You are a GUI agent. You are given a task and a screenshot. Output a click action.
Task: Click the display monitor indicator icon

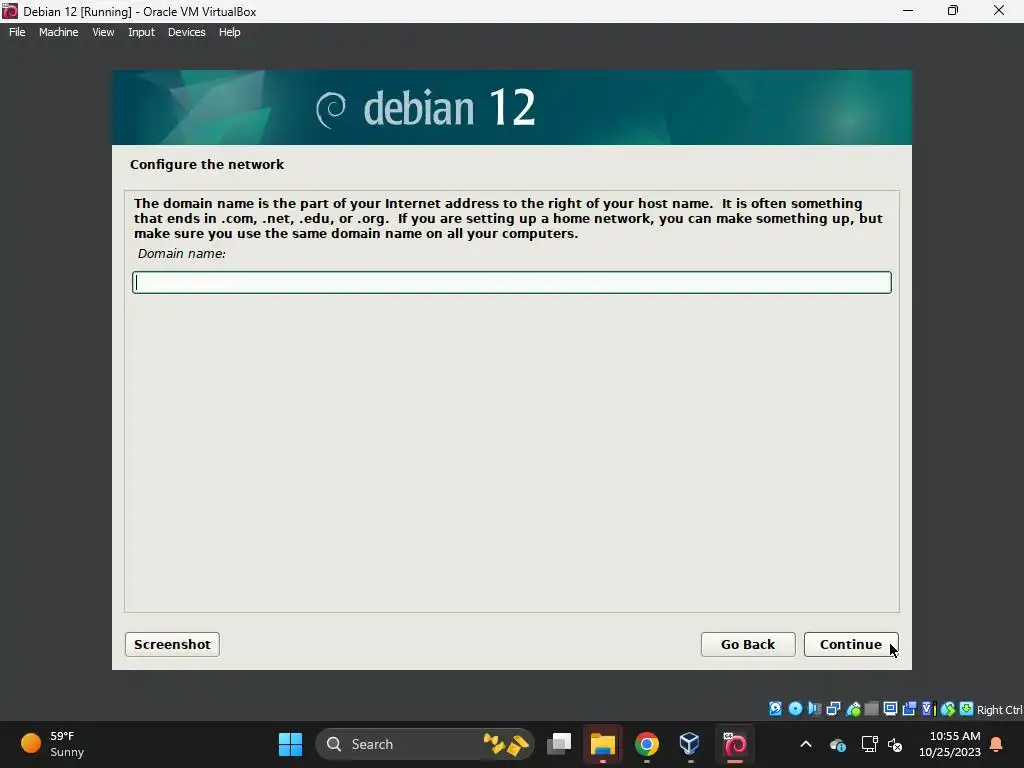click(890, 709)
